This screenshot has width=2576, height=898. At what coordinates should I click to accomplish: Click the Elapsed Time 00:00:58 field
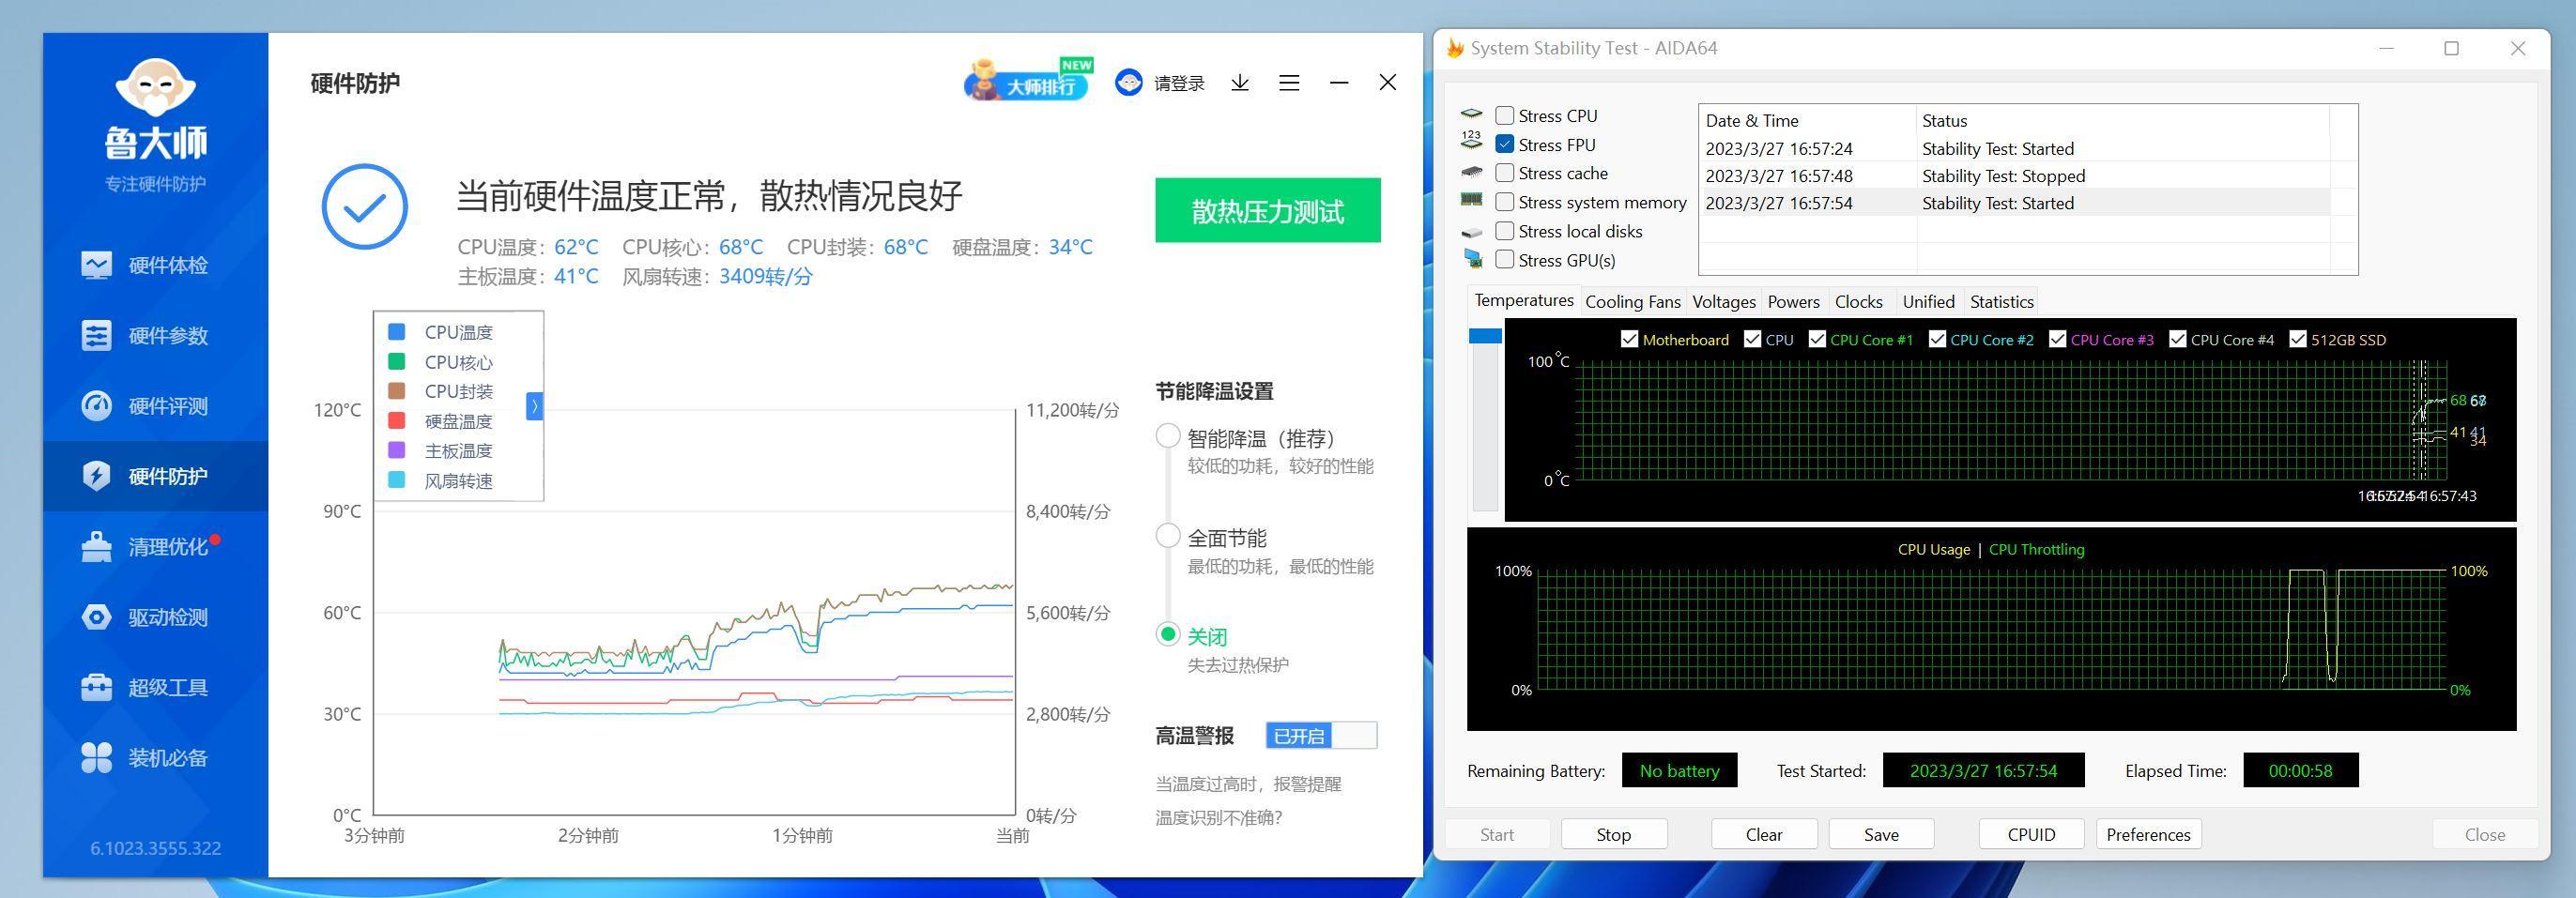click(x=2300, y=770)
